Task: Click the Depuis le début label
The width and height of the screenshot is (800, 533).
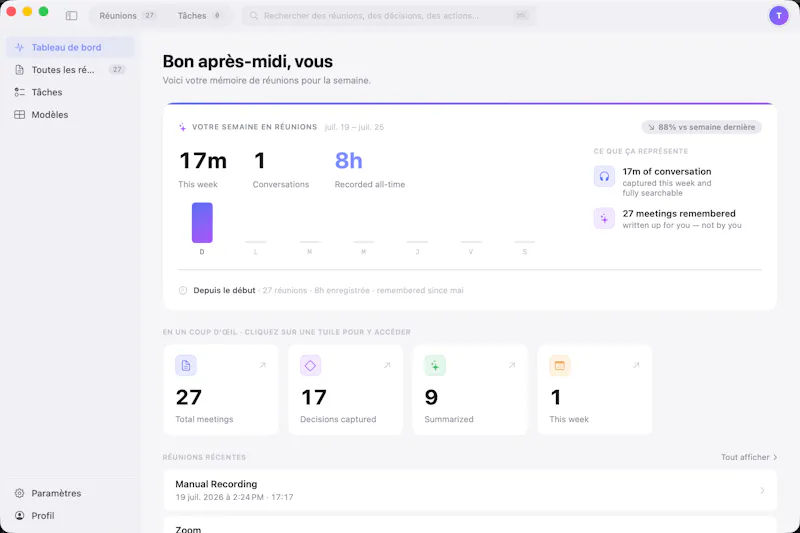Action: pos(224,290)
